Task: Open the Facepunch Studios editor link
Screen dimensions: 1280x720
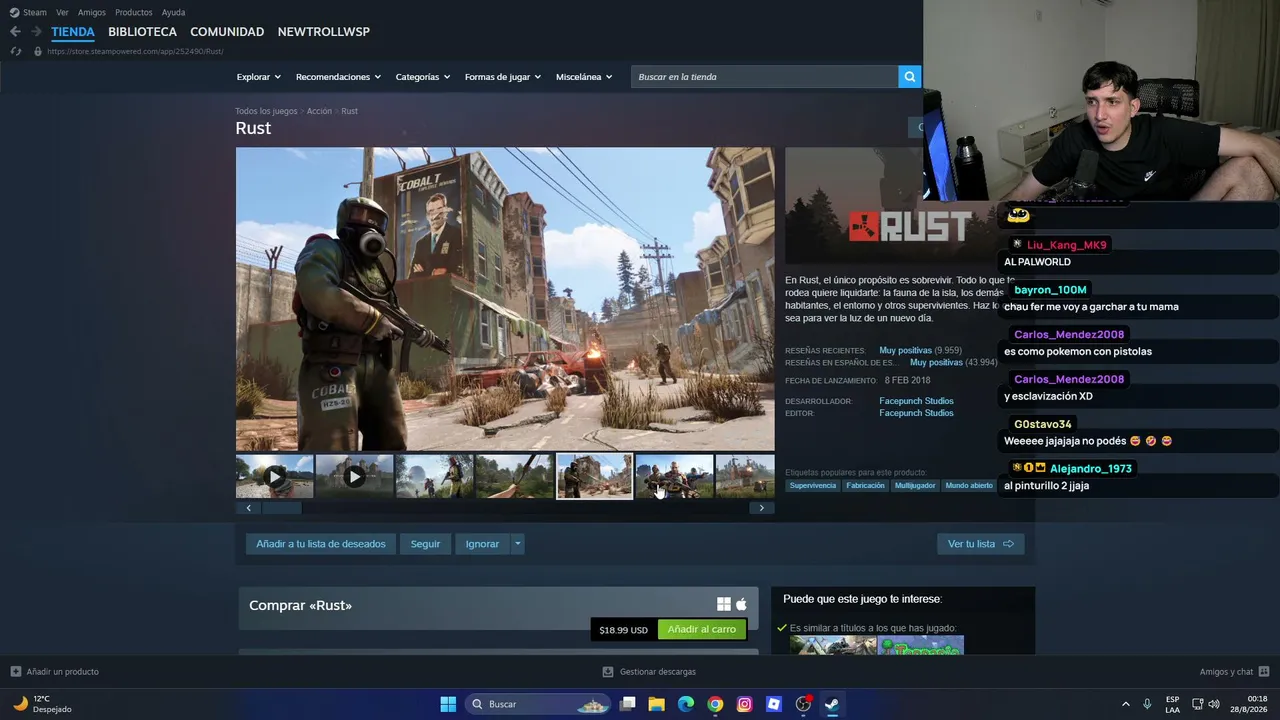Action: [916, 413]
